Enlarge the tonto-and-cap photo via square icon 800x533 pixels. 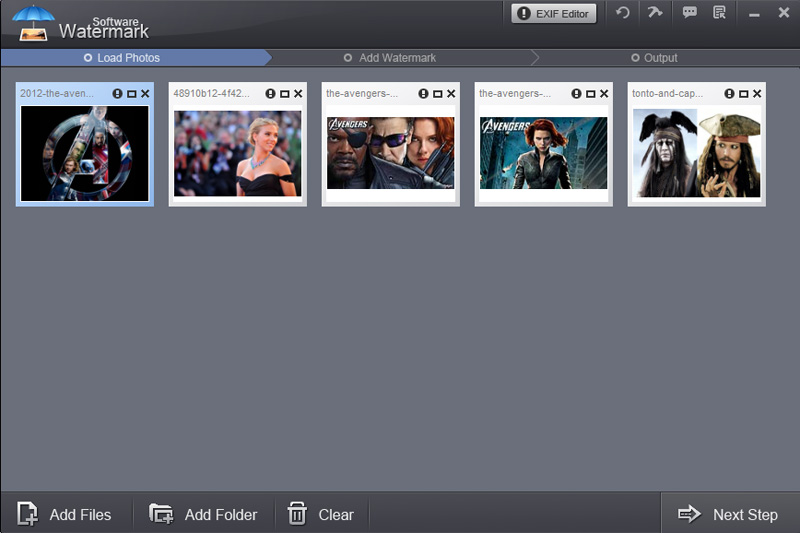point(743,94)
